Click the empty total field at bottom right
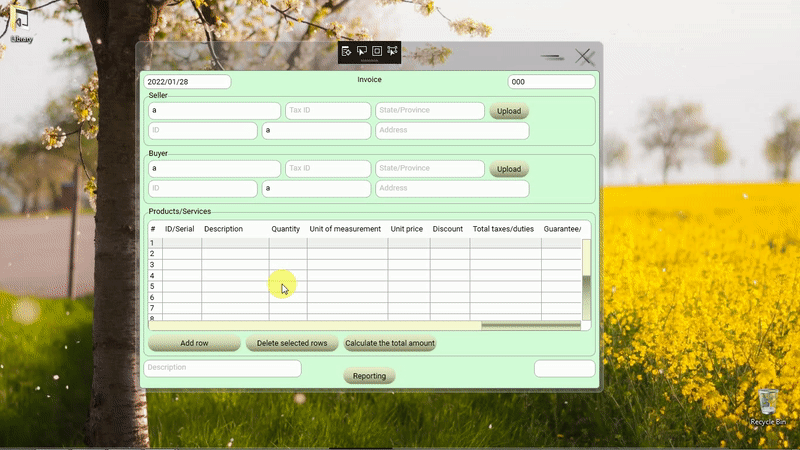This screenshot has height=450, width=800. point(565,368)
